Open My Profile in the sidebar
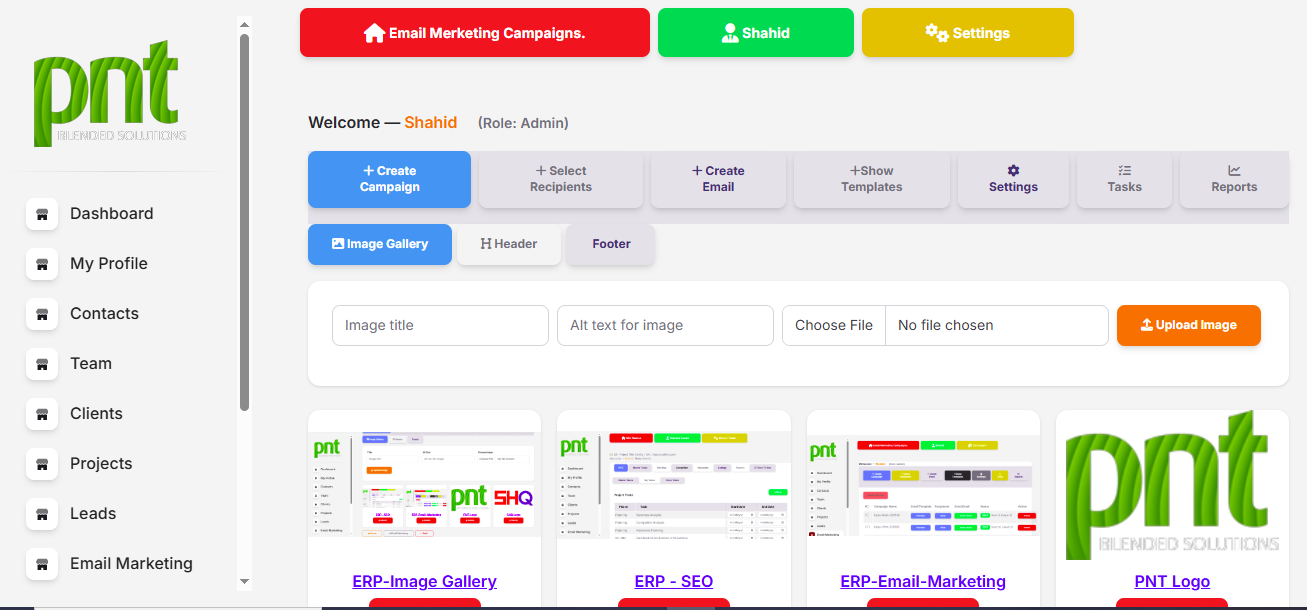Screen dimensions: 1307x610 tap(109, 264)
